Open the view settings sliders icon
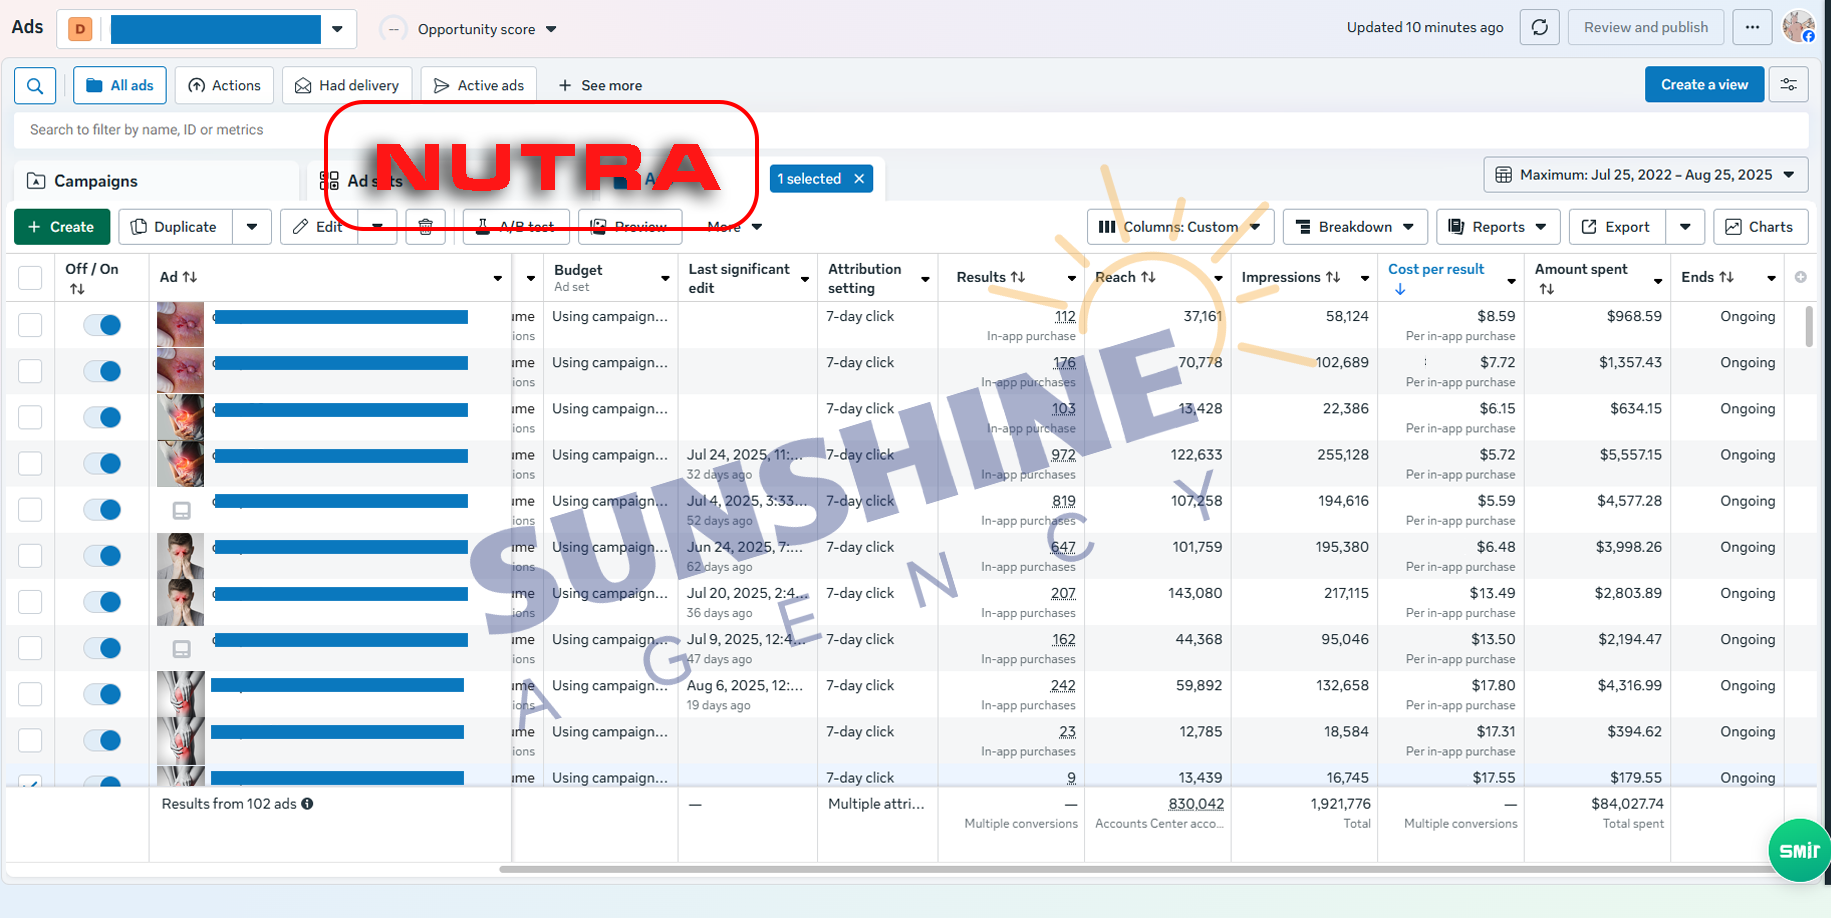The height and width of the screenshot is (918, 1831). point(1789,85)
